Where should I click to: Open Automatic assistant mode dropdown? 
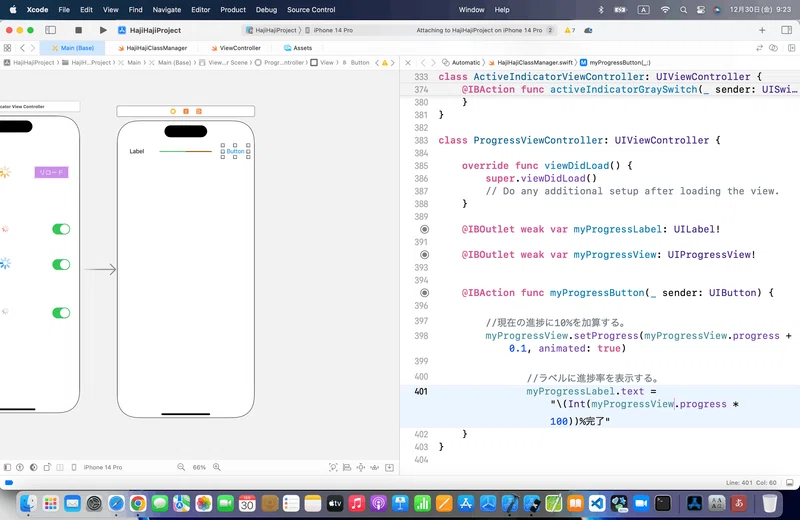(x=461, y=63)
